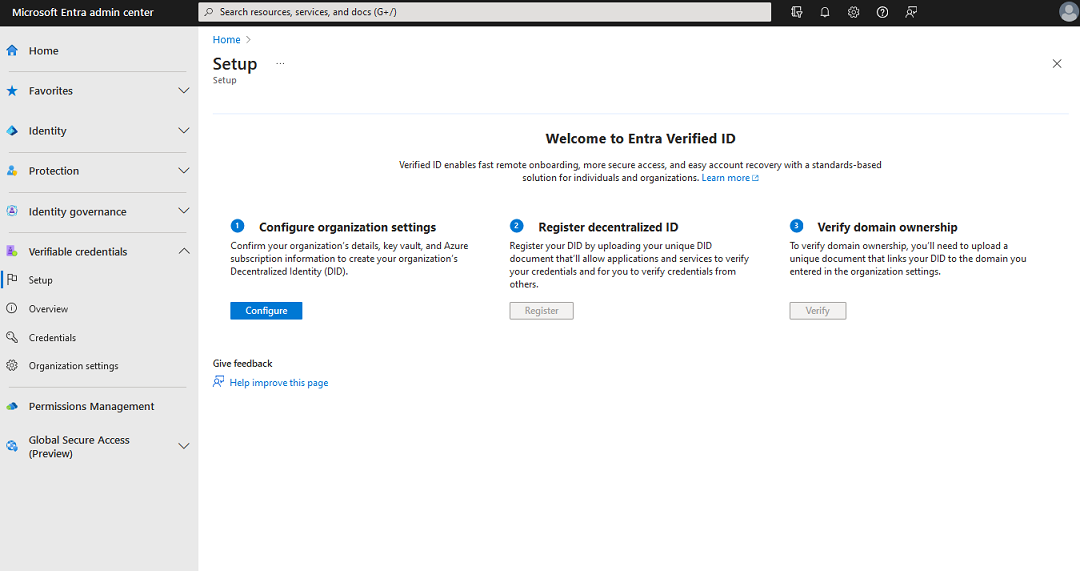Viewport: 1080px width, 571px height.
Task: Click the Help improve this page feedback icon
Action: click(218, 382)
